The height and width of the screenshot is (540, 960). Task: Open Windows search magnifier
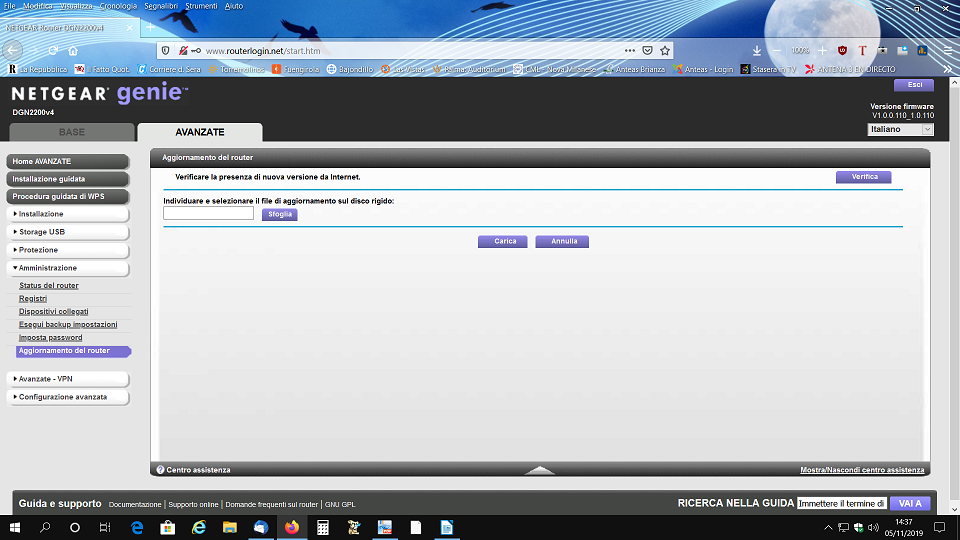[x=45, y=527]
